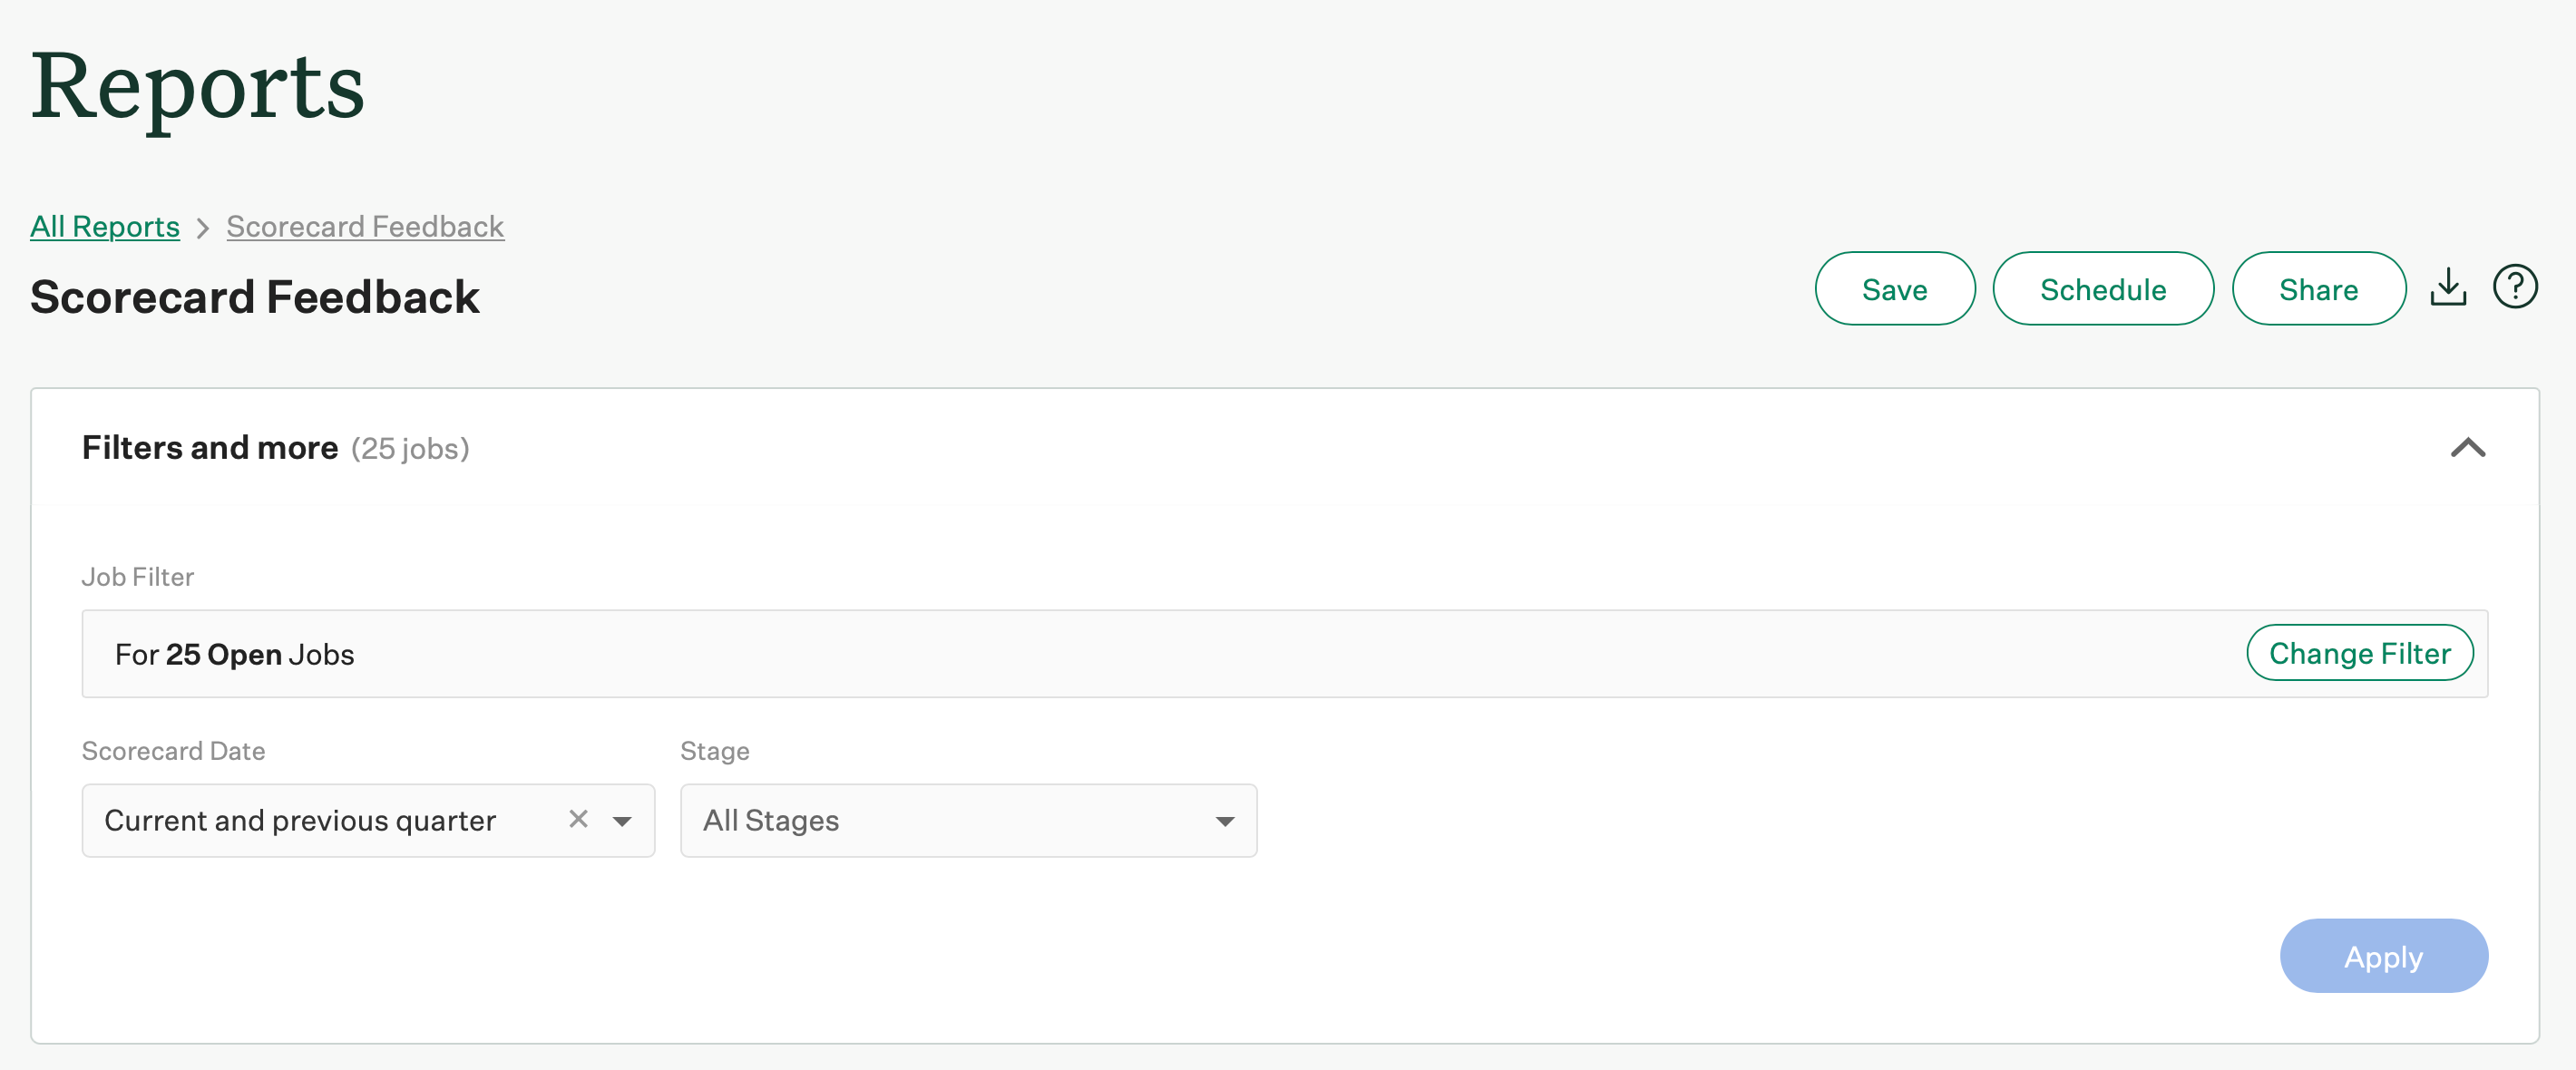Click the Filters and more heading
Screen dimensions: 2576x1070
(209, 447)
